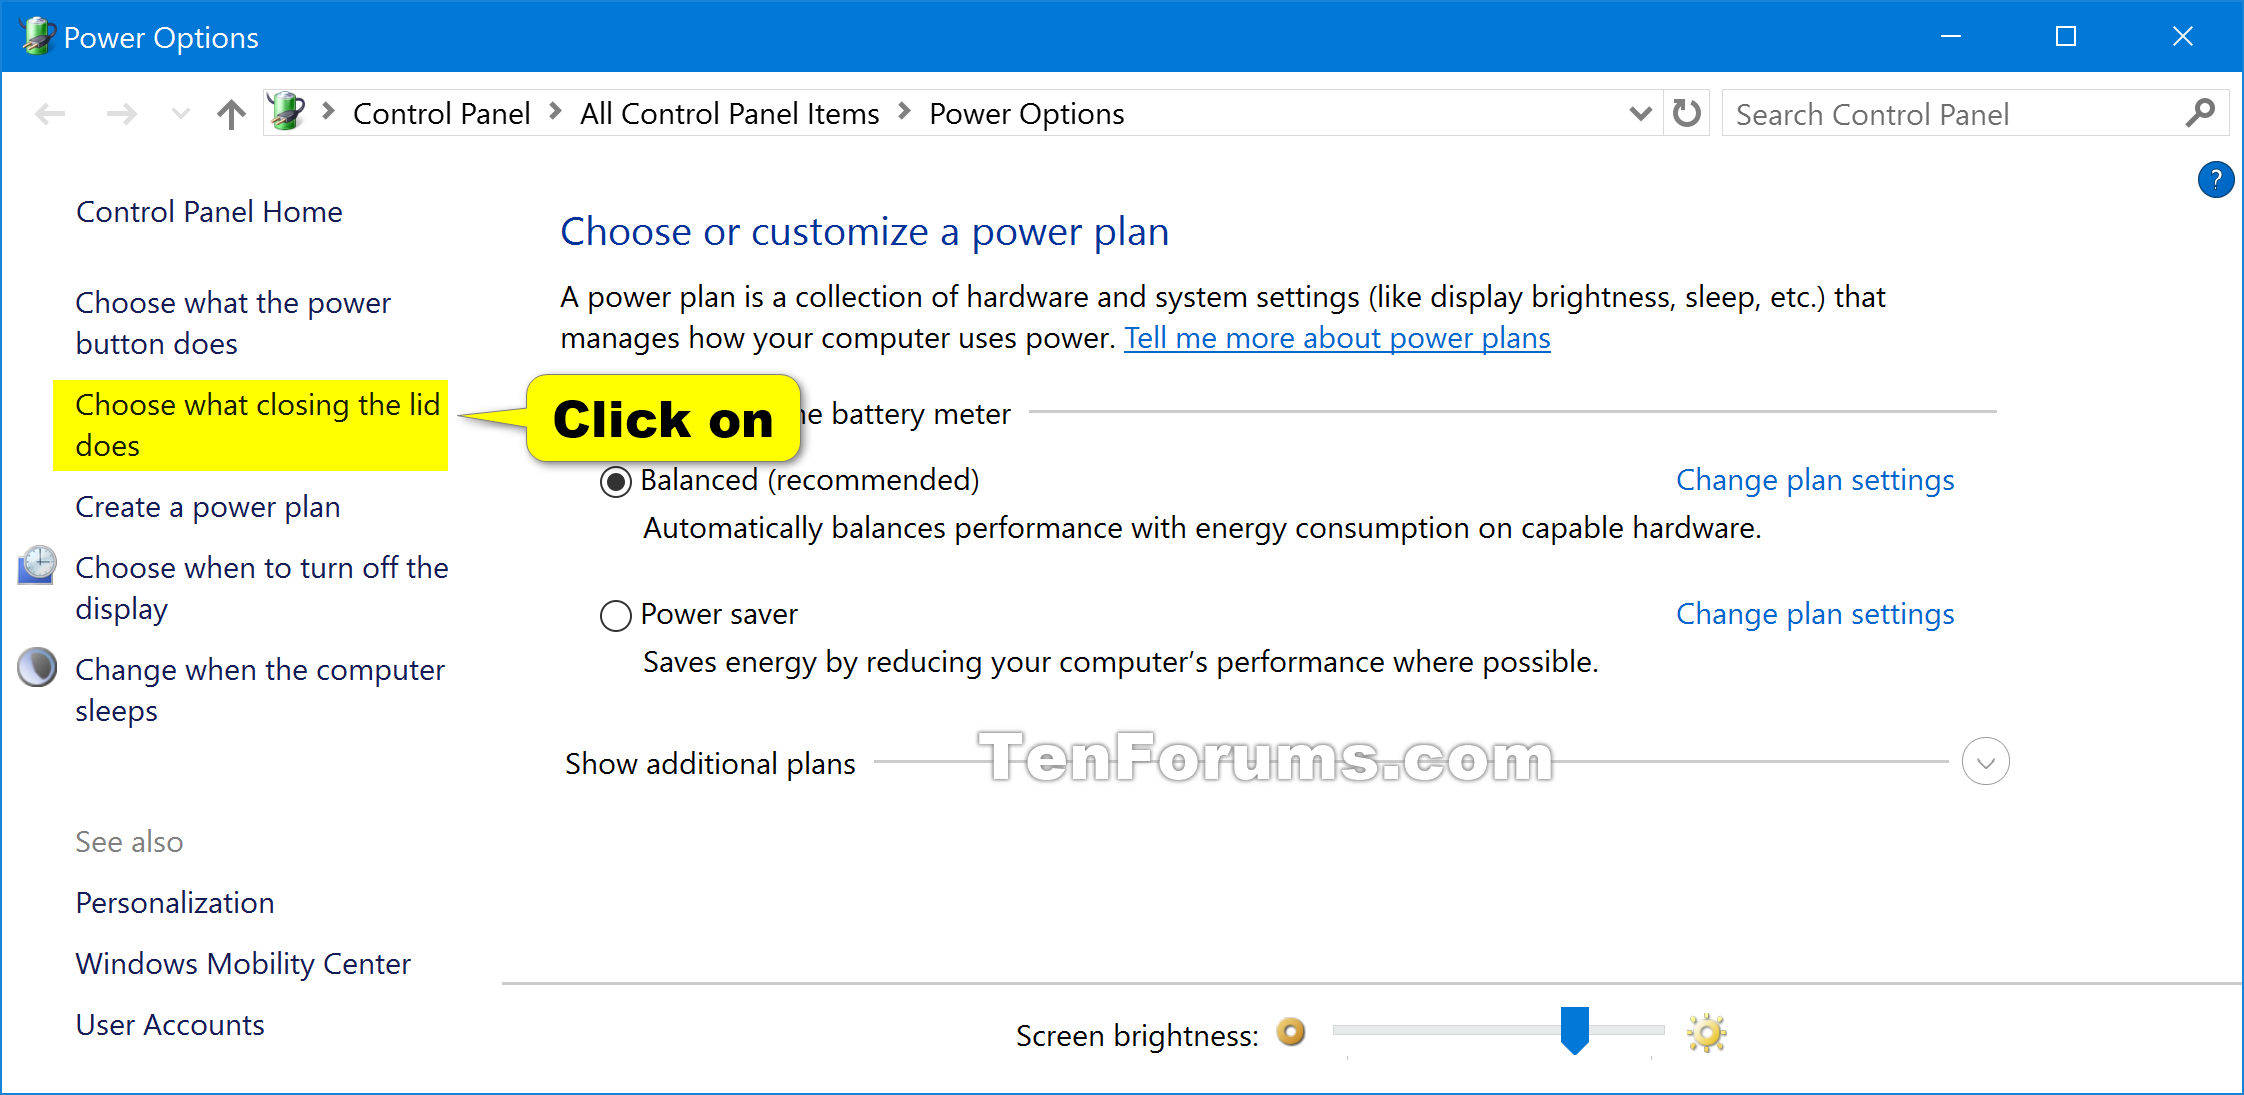
Task: Open Change plan settings for Balanced
Action: (1815, 480)
